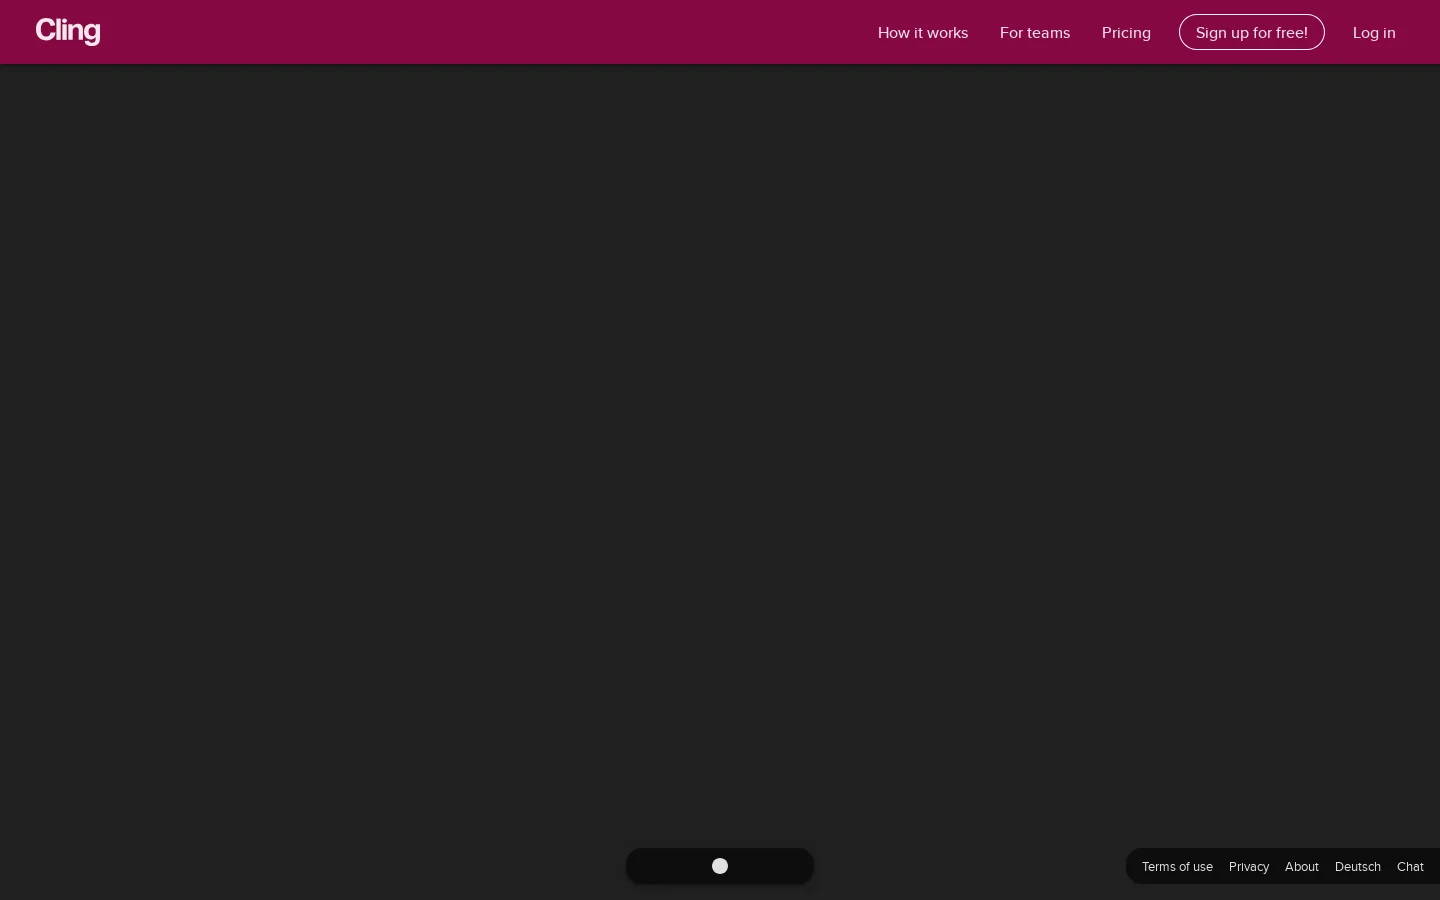Image resolution: width=1440 pixels, height=900 pixels.
Task: Open the About link in footer
Action: [1302, 867]
